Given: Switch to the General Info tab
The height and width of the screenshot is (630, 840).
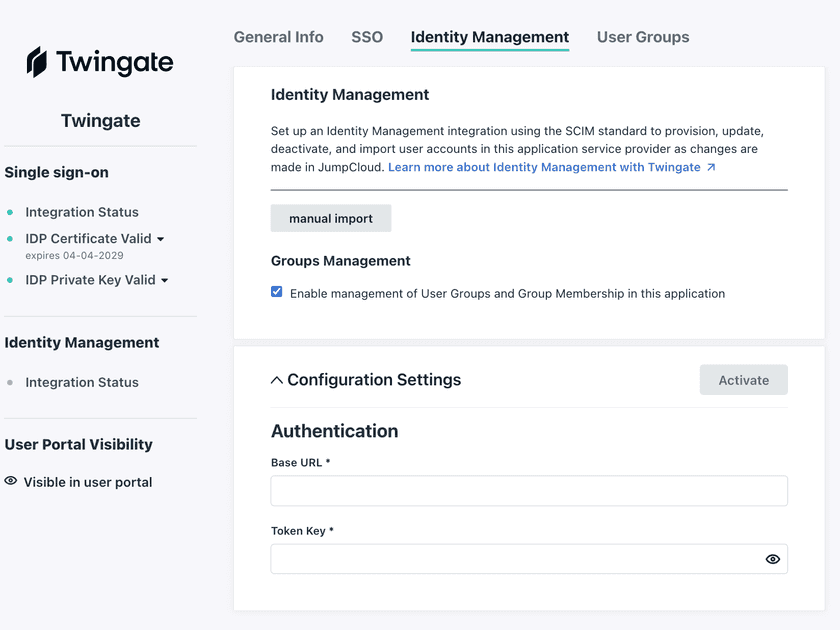Looking at the screenshot, I should (x=278, y=37).
